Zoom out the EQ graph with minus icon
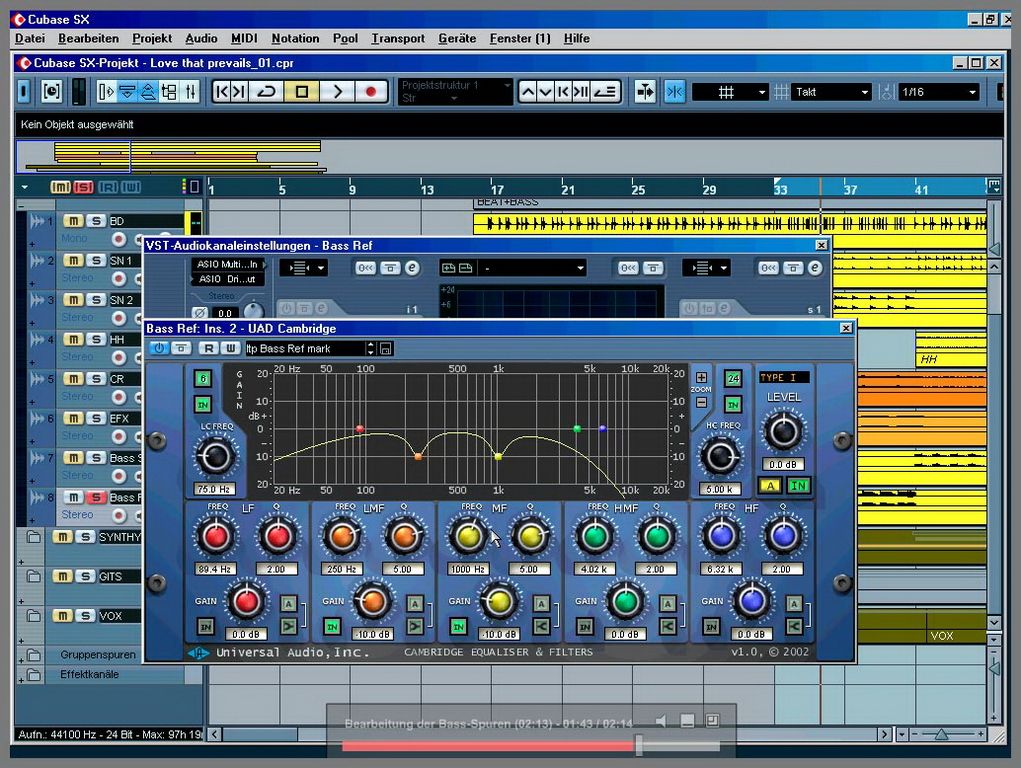This screenshot has width=1021, height=768. (x=701, y=403)
